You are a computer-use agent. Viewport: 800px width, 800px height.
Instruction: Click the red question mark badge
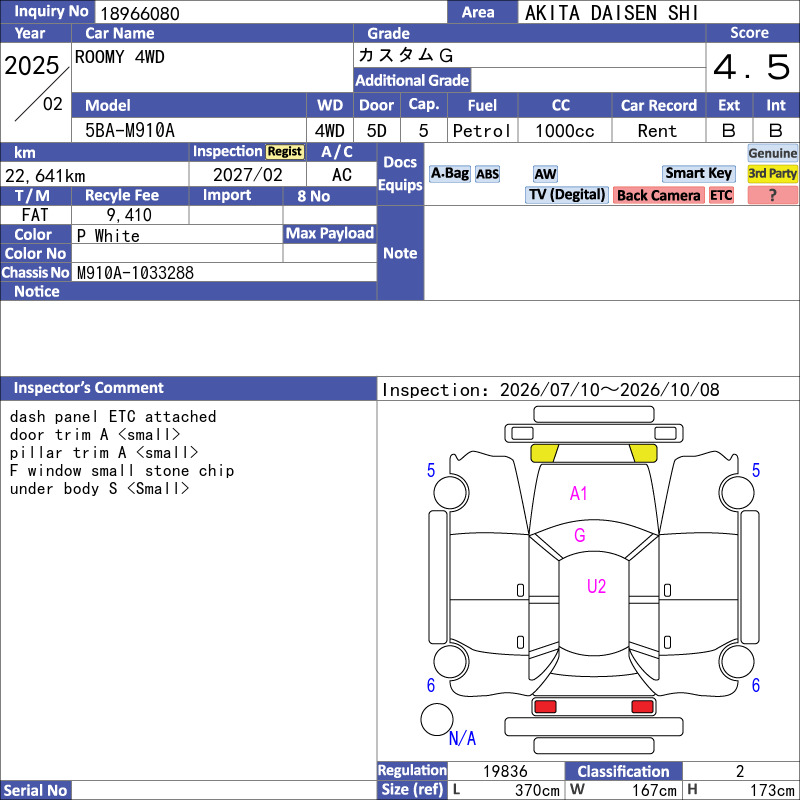pyautogui.click(x=772, y=195)
